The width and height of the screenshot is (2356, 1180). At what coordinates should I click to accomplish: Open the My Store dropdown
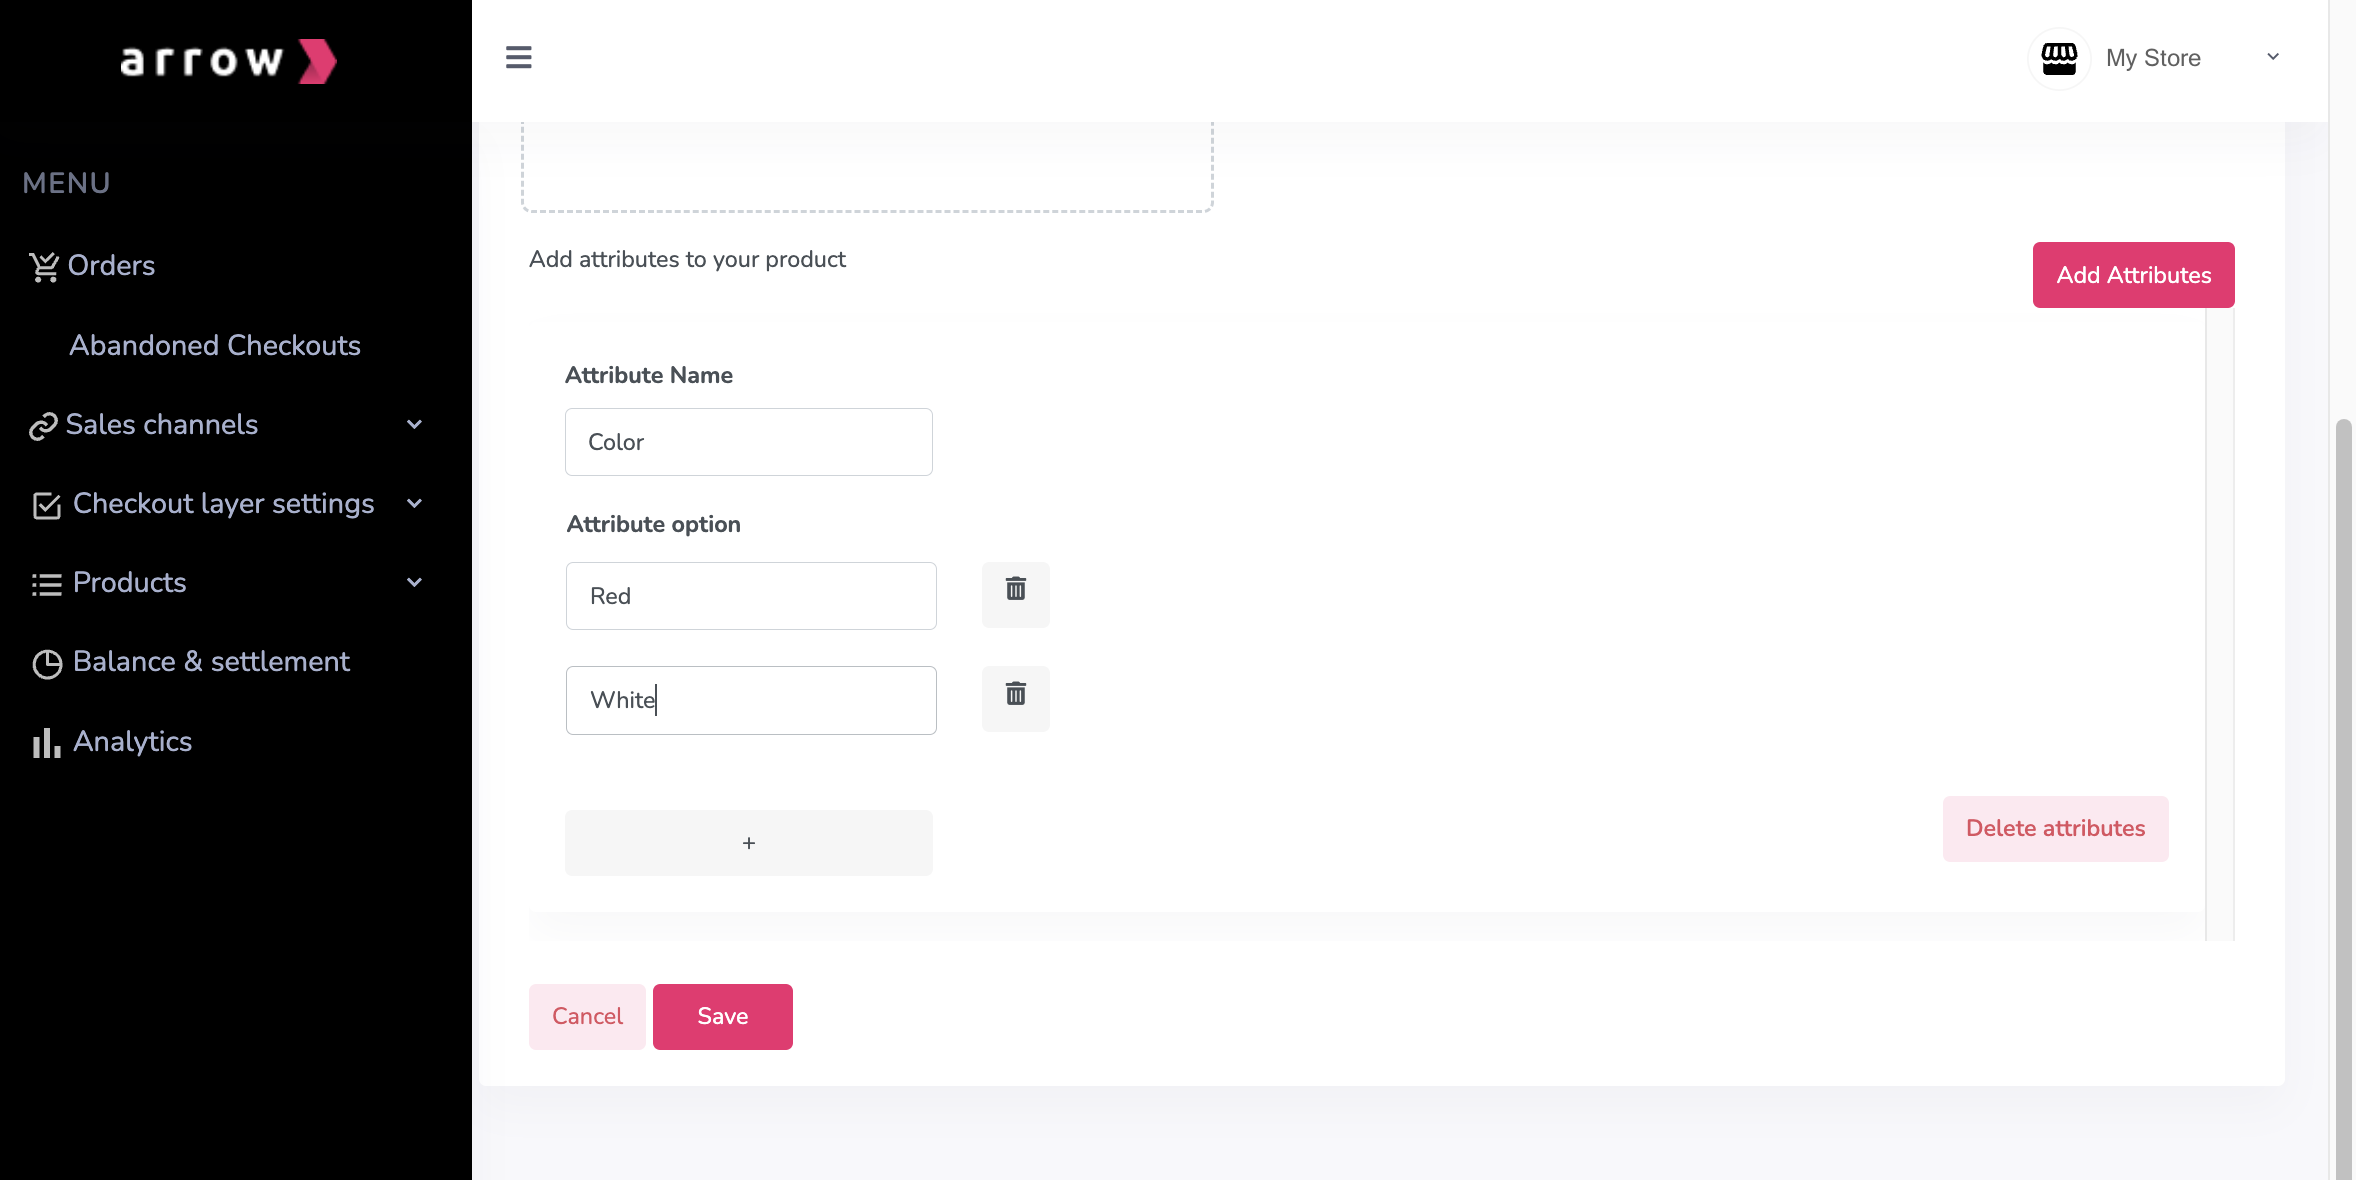pyautogui.click(x=2272, y=58)
